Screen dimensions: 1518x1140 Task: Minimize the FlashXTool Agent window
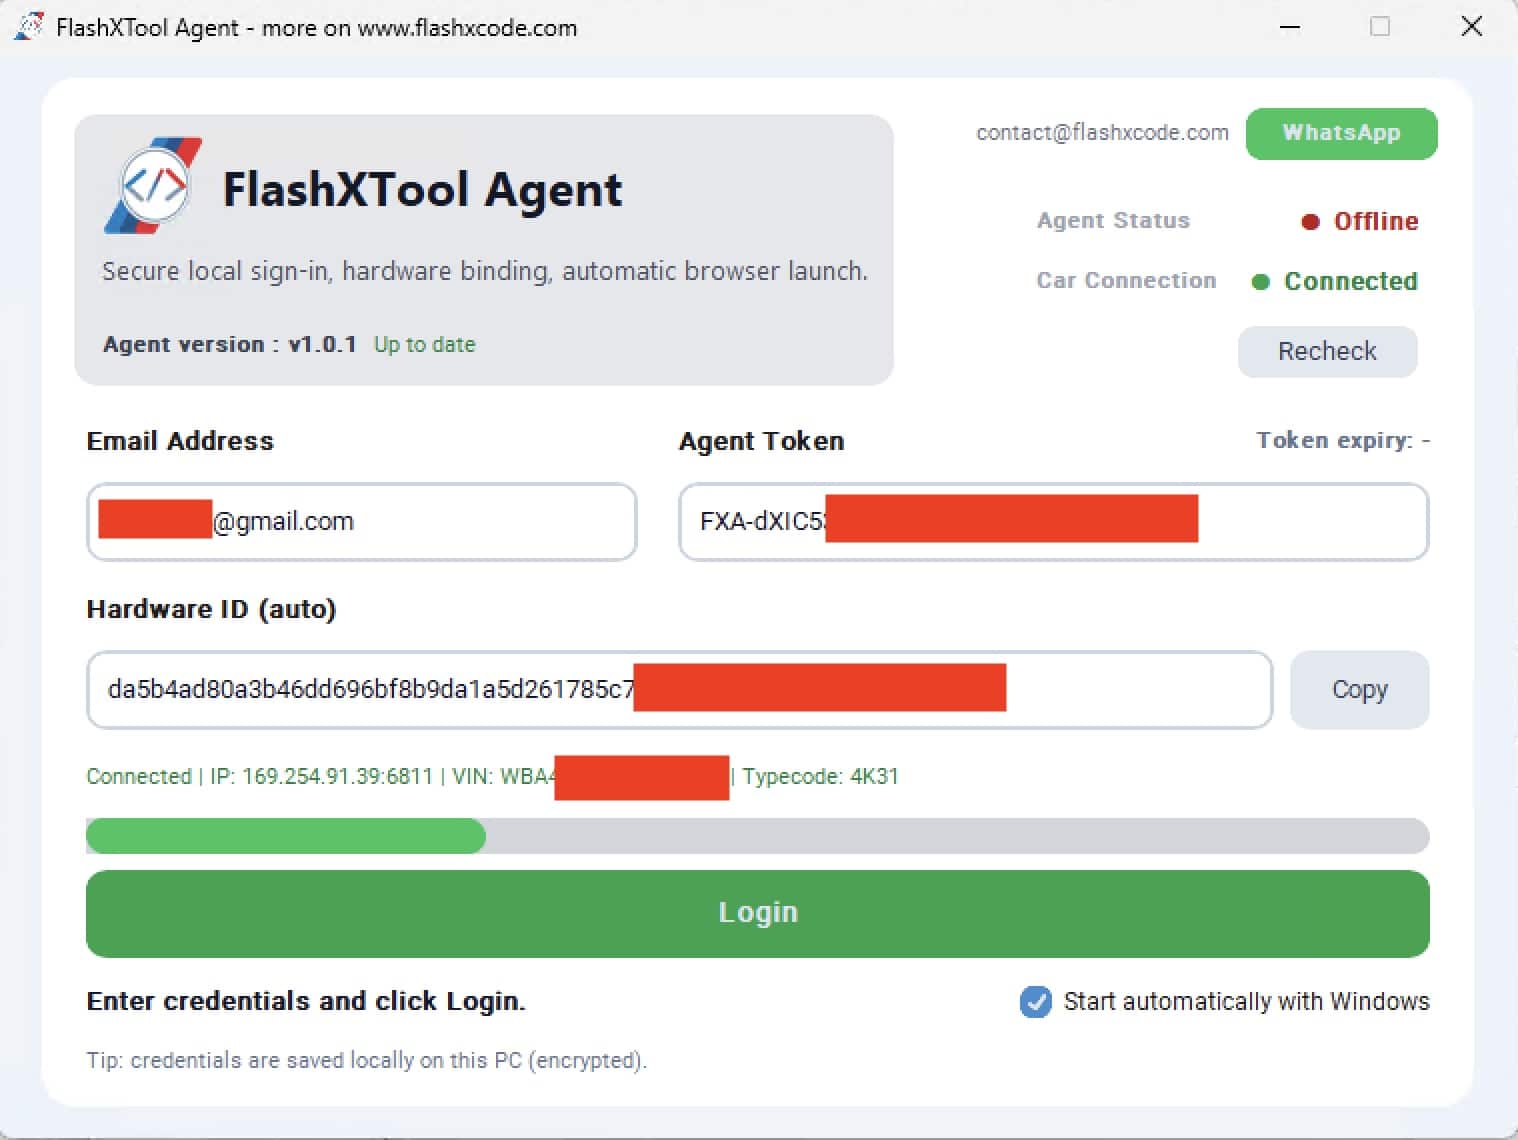tap(1290, 27)
